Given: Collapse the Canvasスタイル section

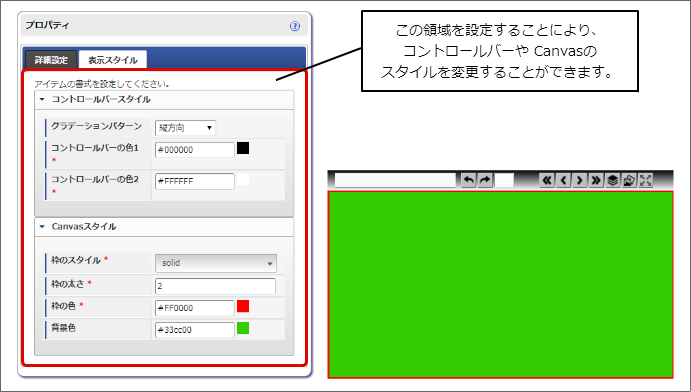Looking at the screenshot, I should (164, 227).
